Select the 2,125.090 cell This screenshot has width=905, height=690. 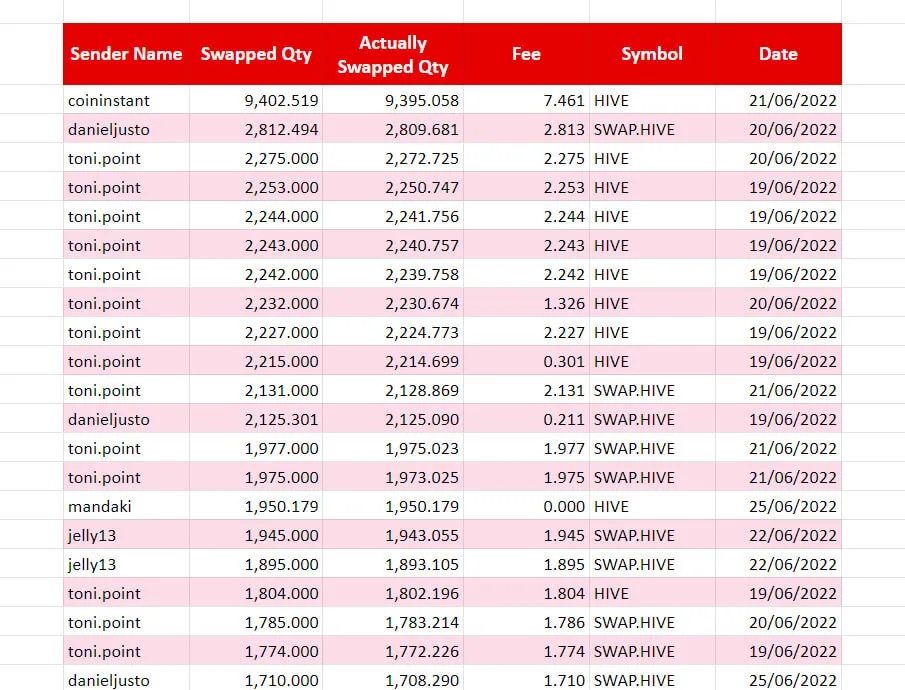click(x=392, y=419)
